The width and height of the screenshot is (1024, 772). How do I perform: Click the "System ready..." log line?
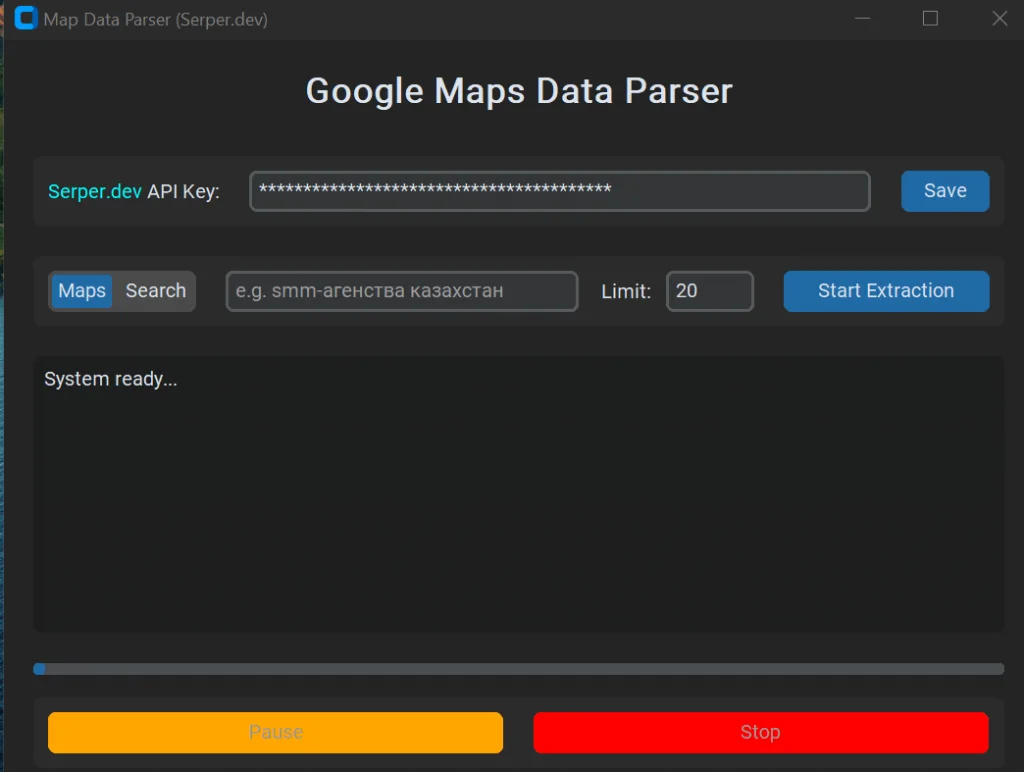(111, 380)
